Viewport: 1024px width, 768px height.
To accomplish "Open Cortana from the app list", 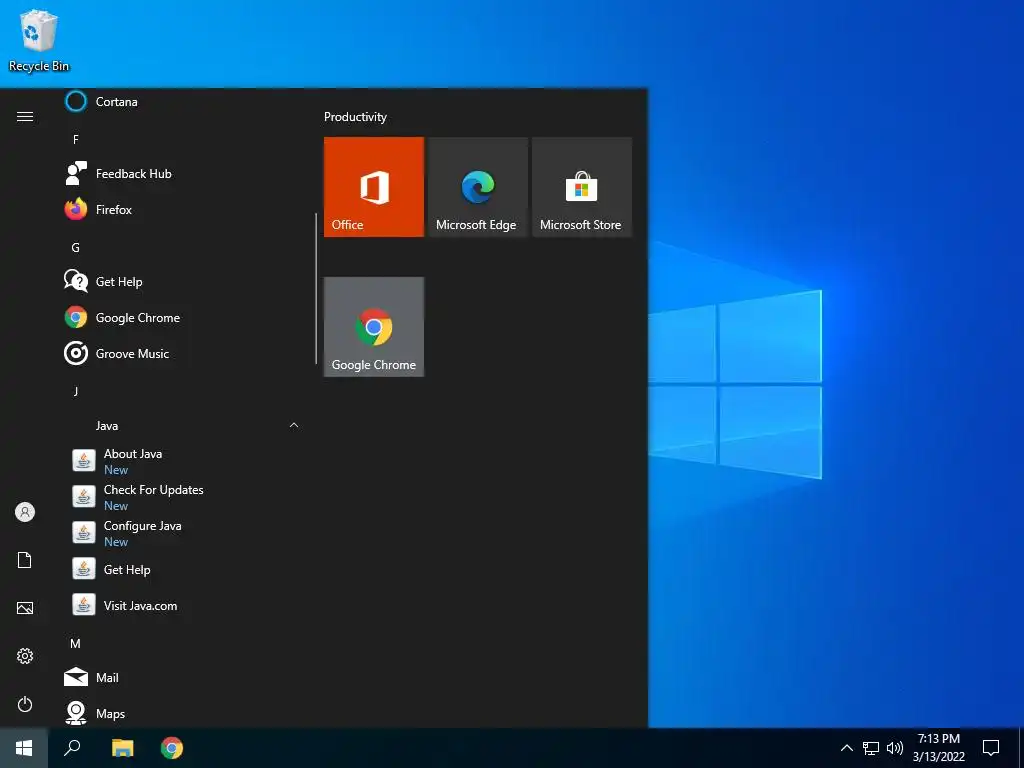I will [183, 102].
